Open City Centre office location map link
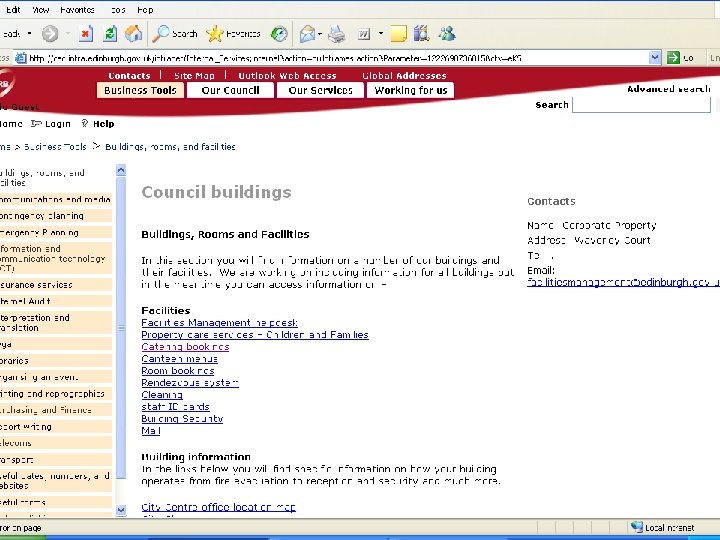The image size is (720, 540). pos(219,507)
